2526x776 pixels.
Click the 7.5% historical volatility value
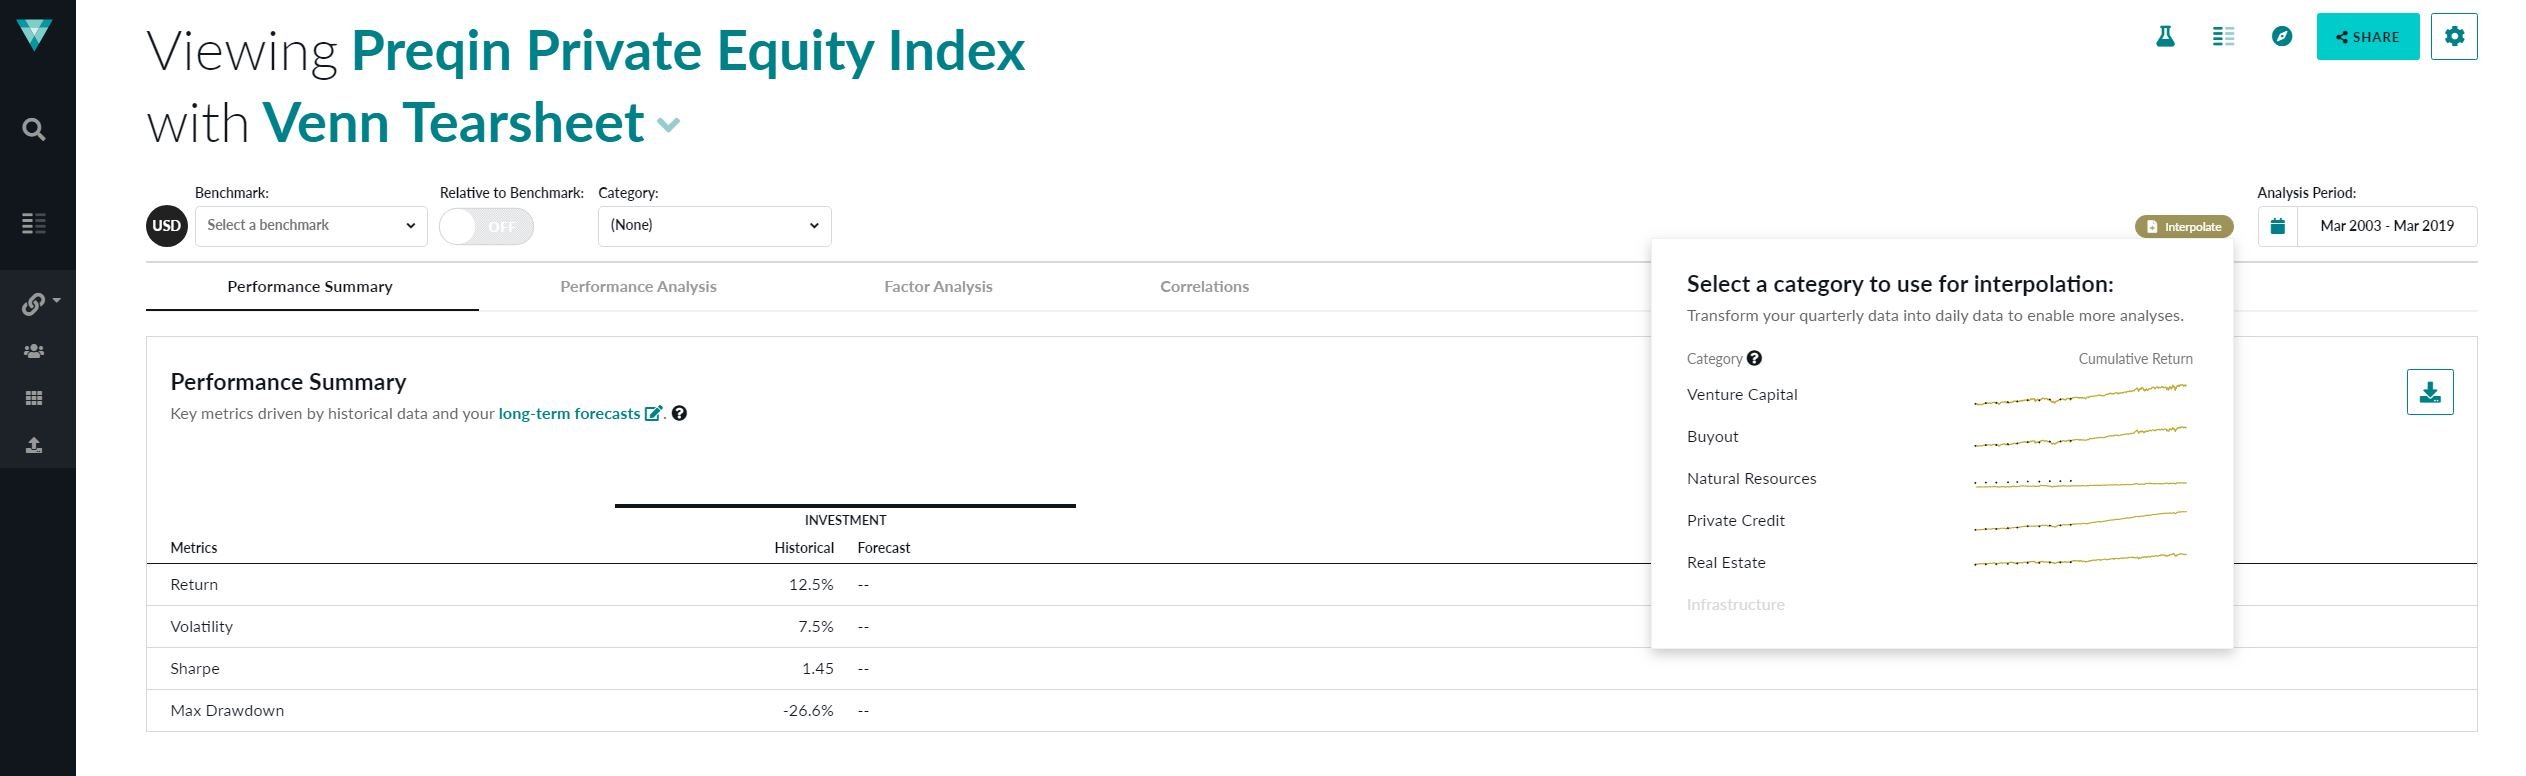pyautogui.click(x=816, y=627)
